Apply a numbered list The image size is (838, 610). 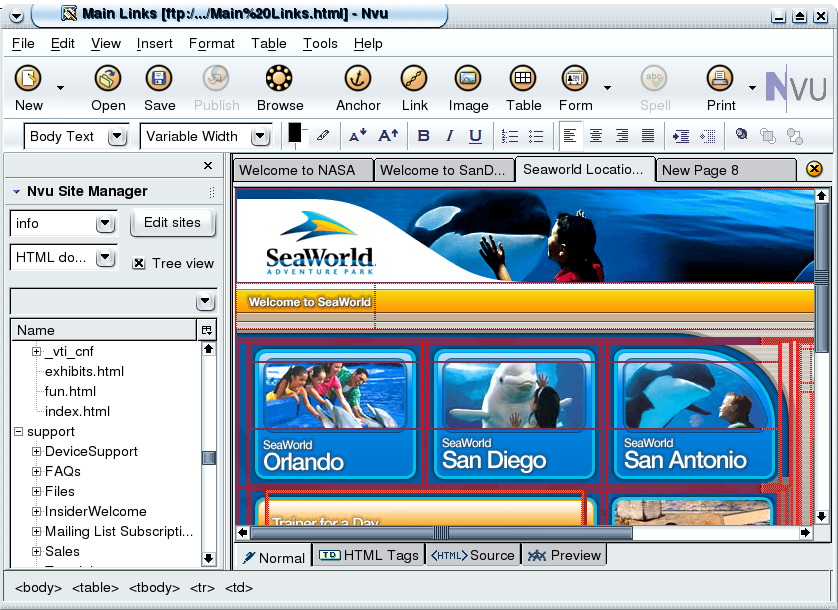coord(510,136)
